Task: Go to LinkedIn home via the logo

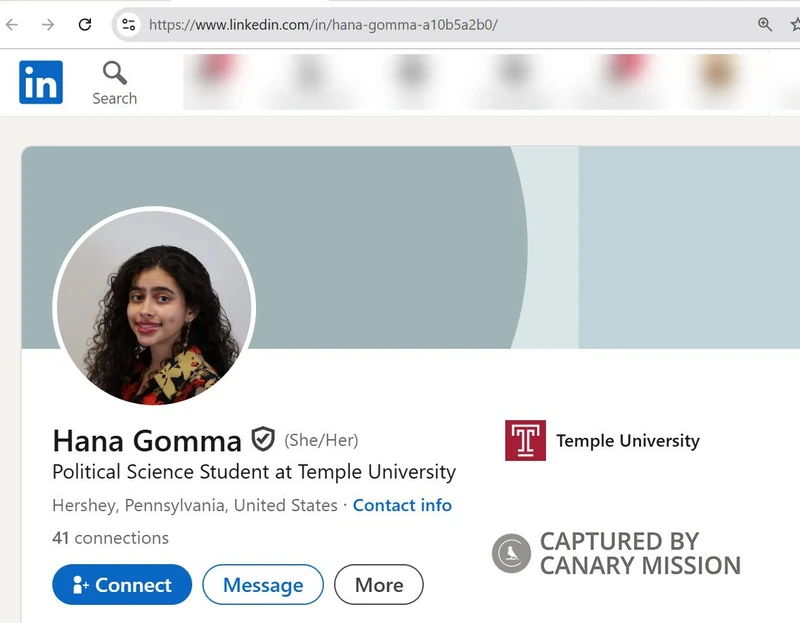Action: coord(41,82)
